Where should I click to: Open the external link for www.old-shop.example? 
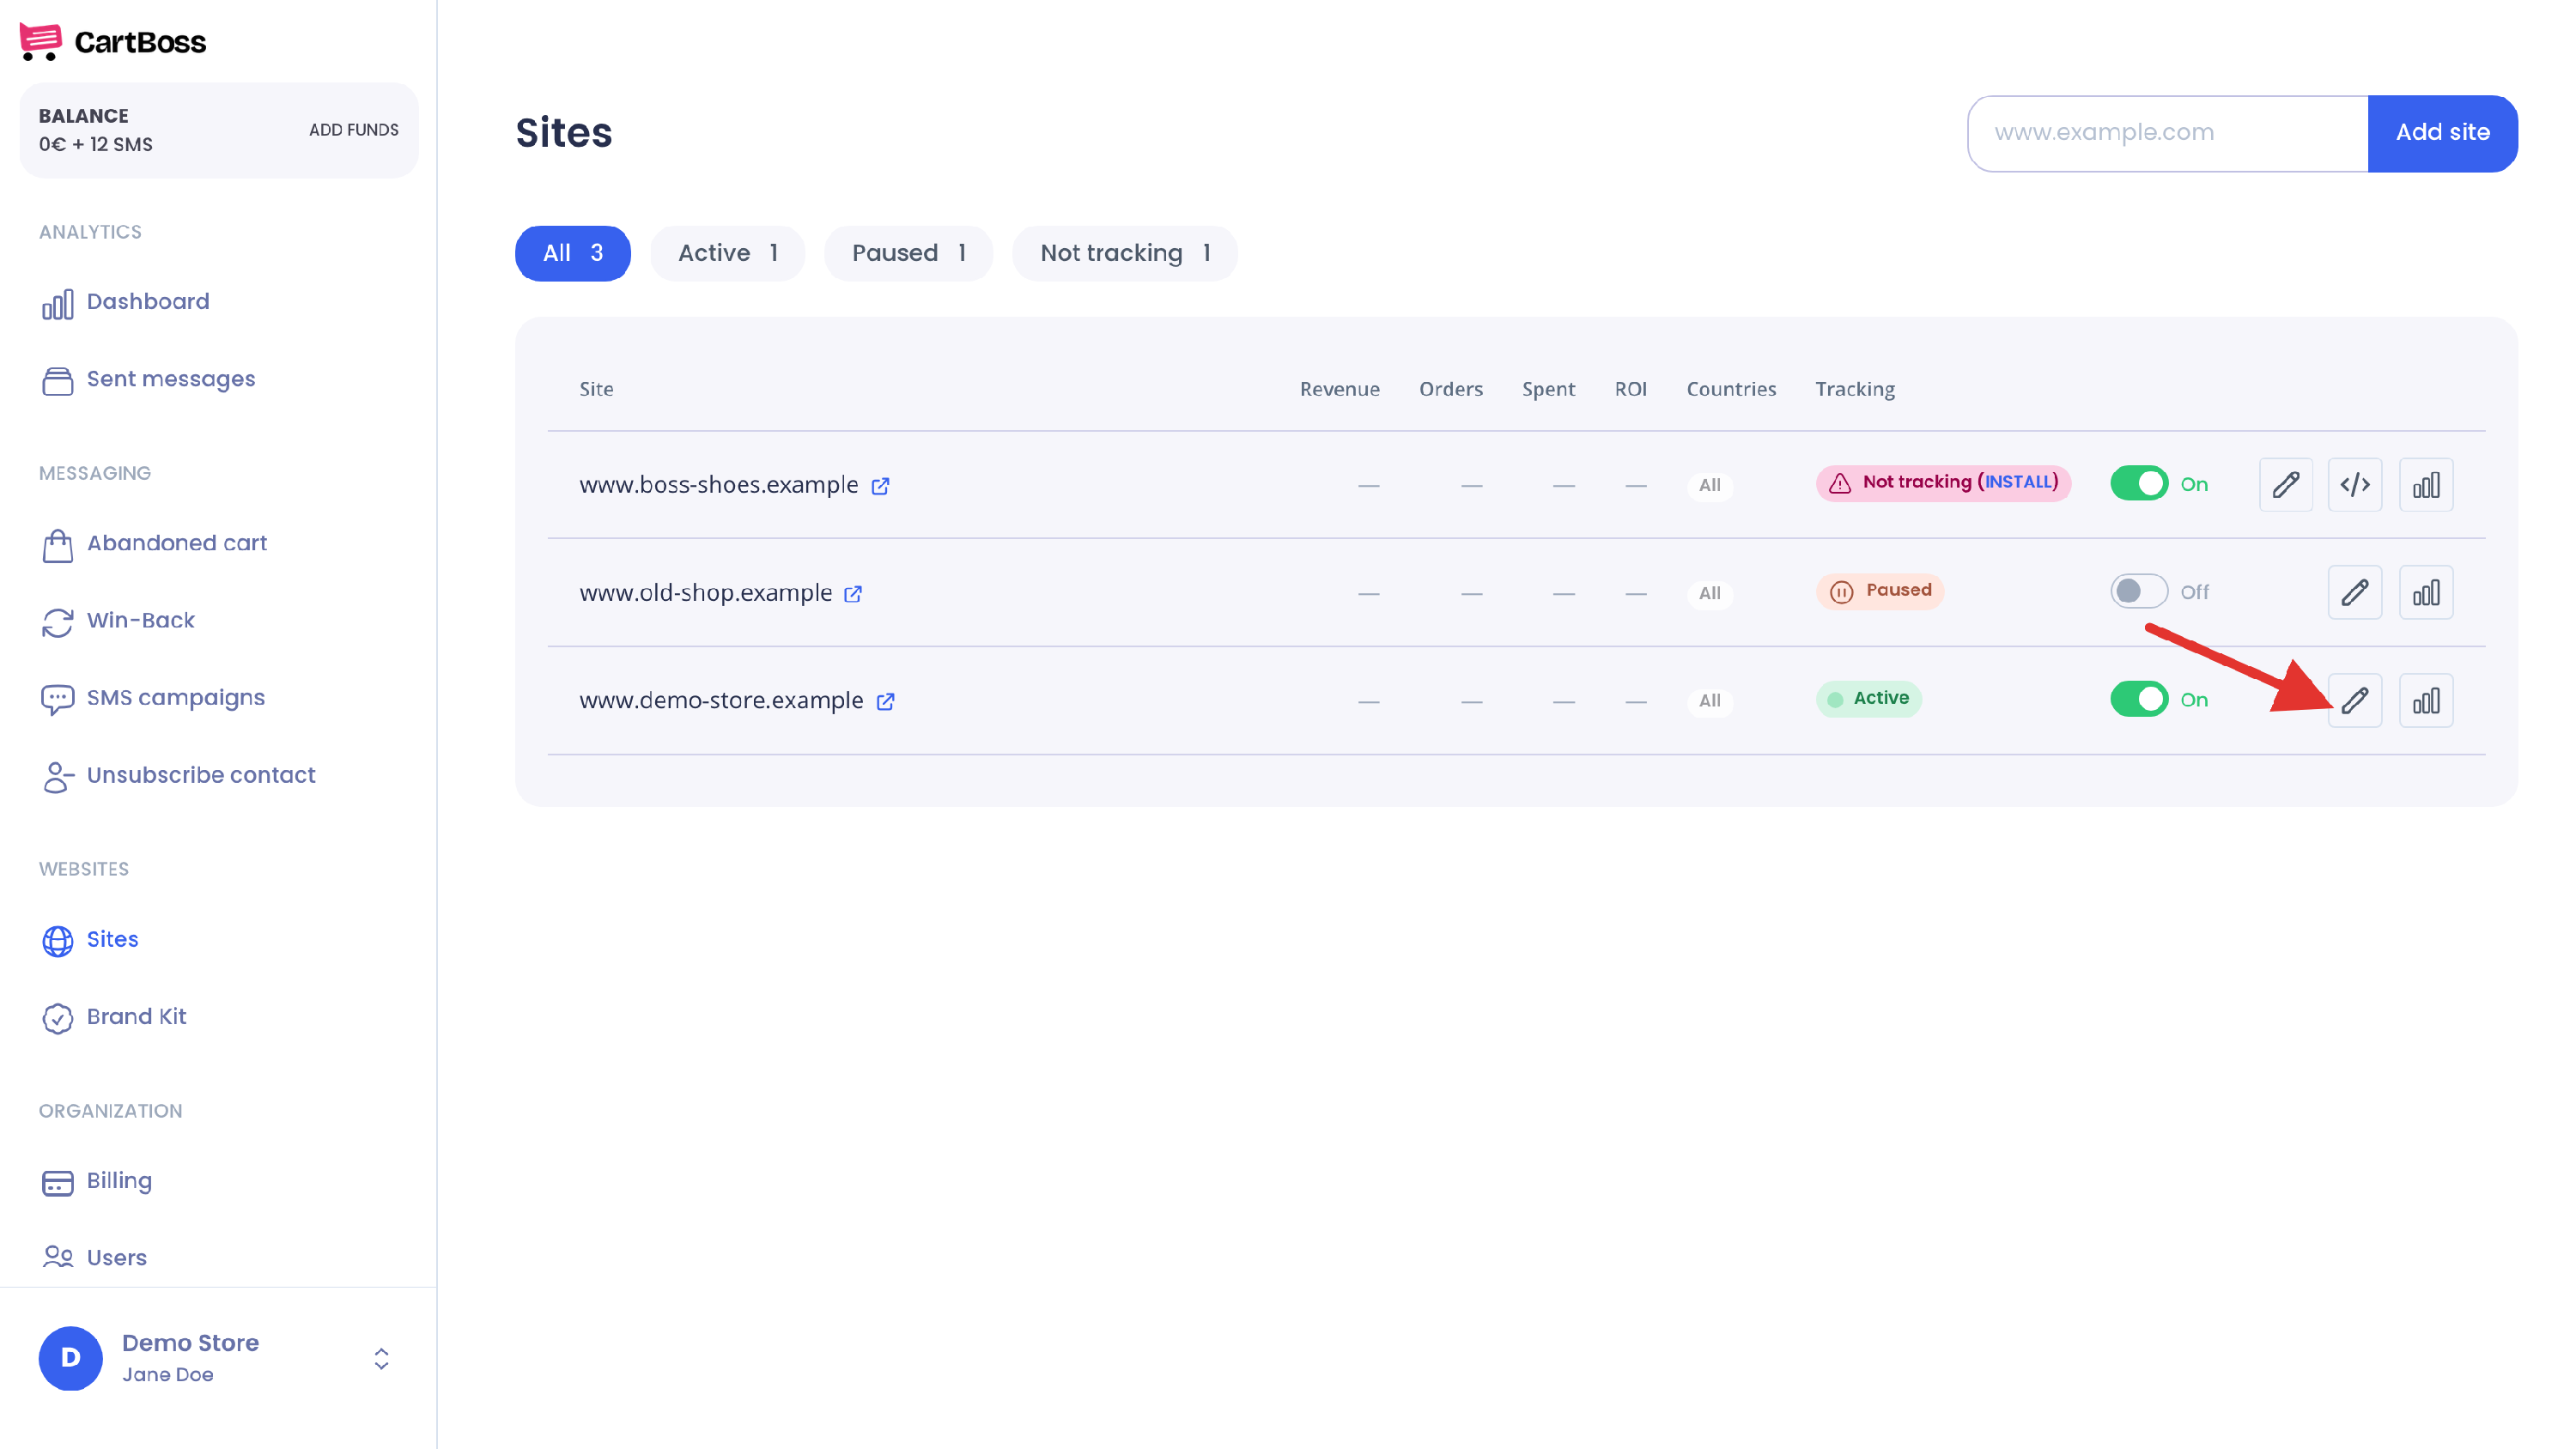[853, 594]
